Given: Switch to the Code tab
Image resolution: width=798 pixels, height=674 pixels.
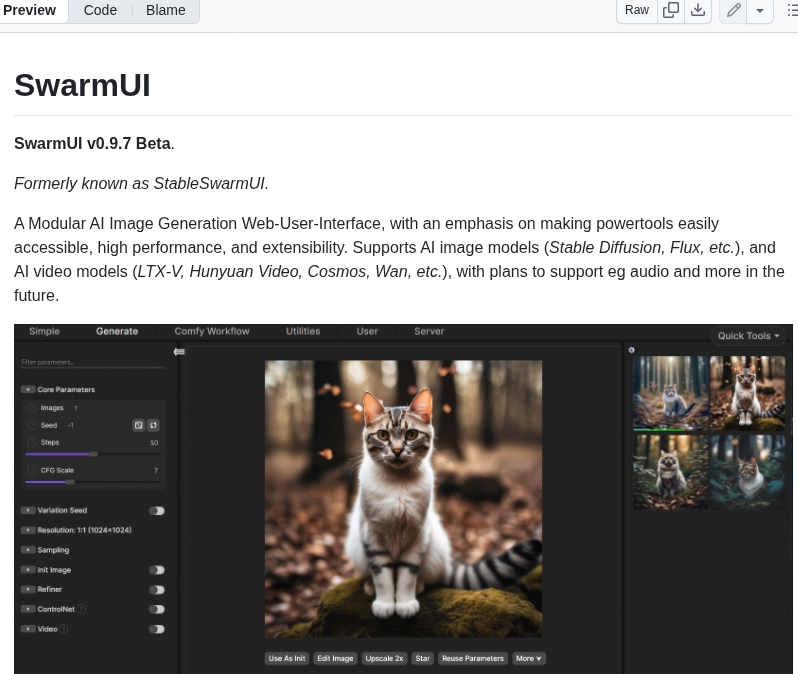Looking at the screenshot, I should point(100,10).
